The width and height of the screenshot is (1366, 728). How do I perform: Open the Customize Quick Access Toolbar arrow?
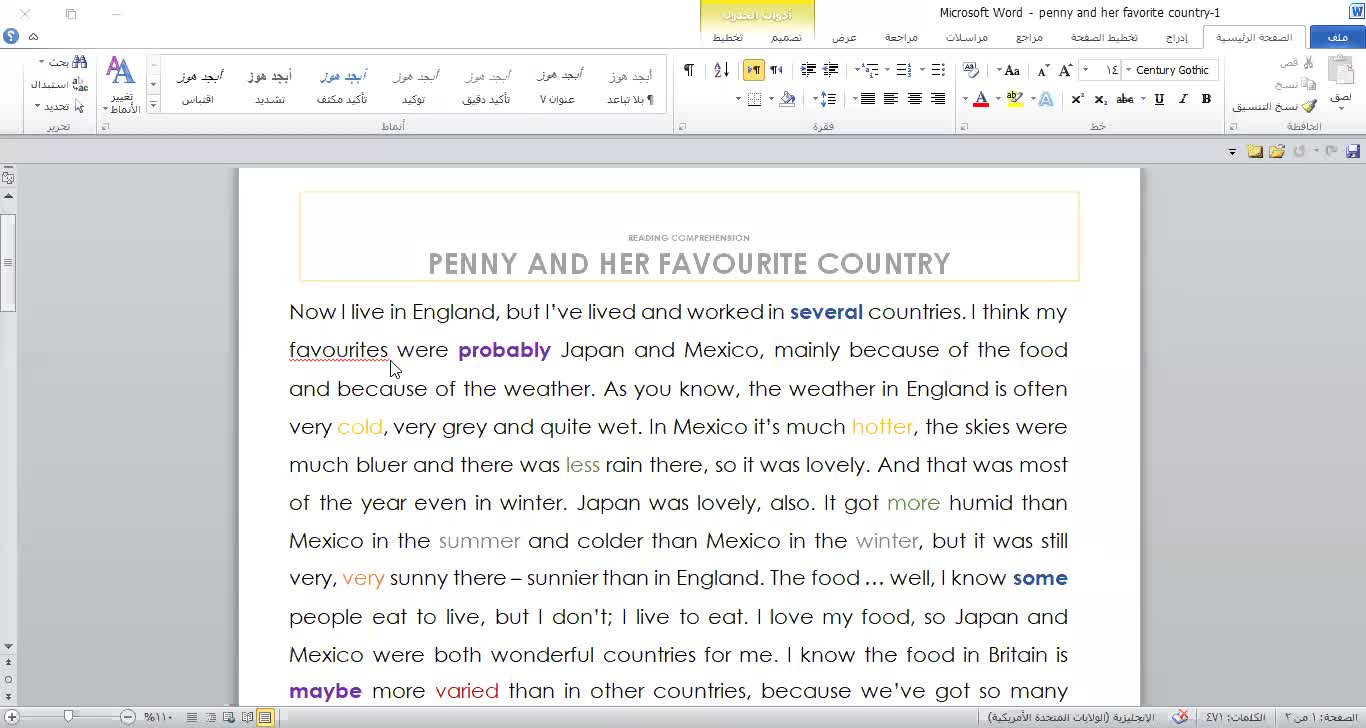pyautogui.click(x=1232, y=152)
